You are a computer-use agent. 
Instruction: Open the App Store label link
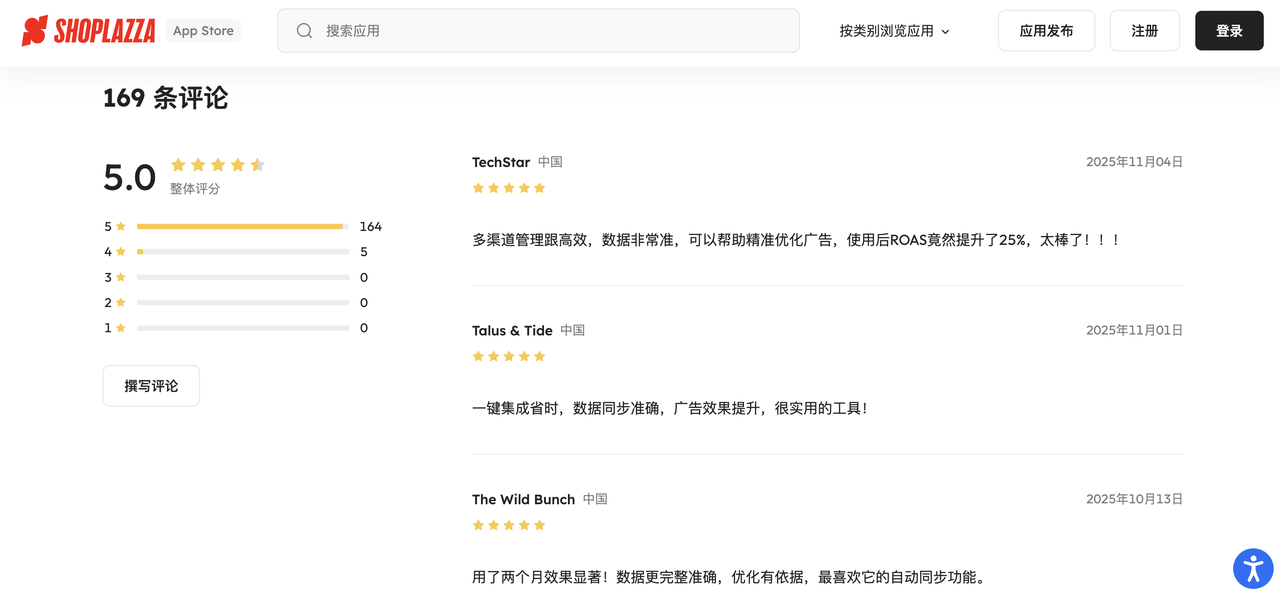pos(203,31)
